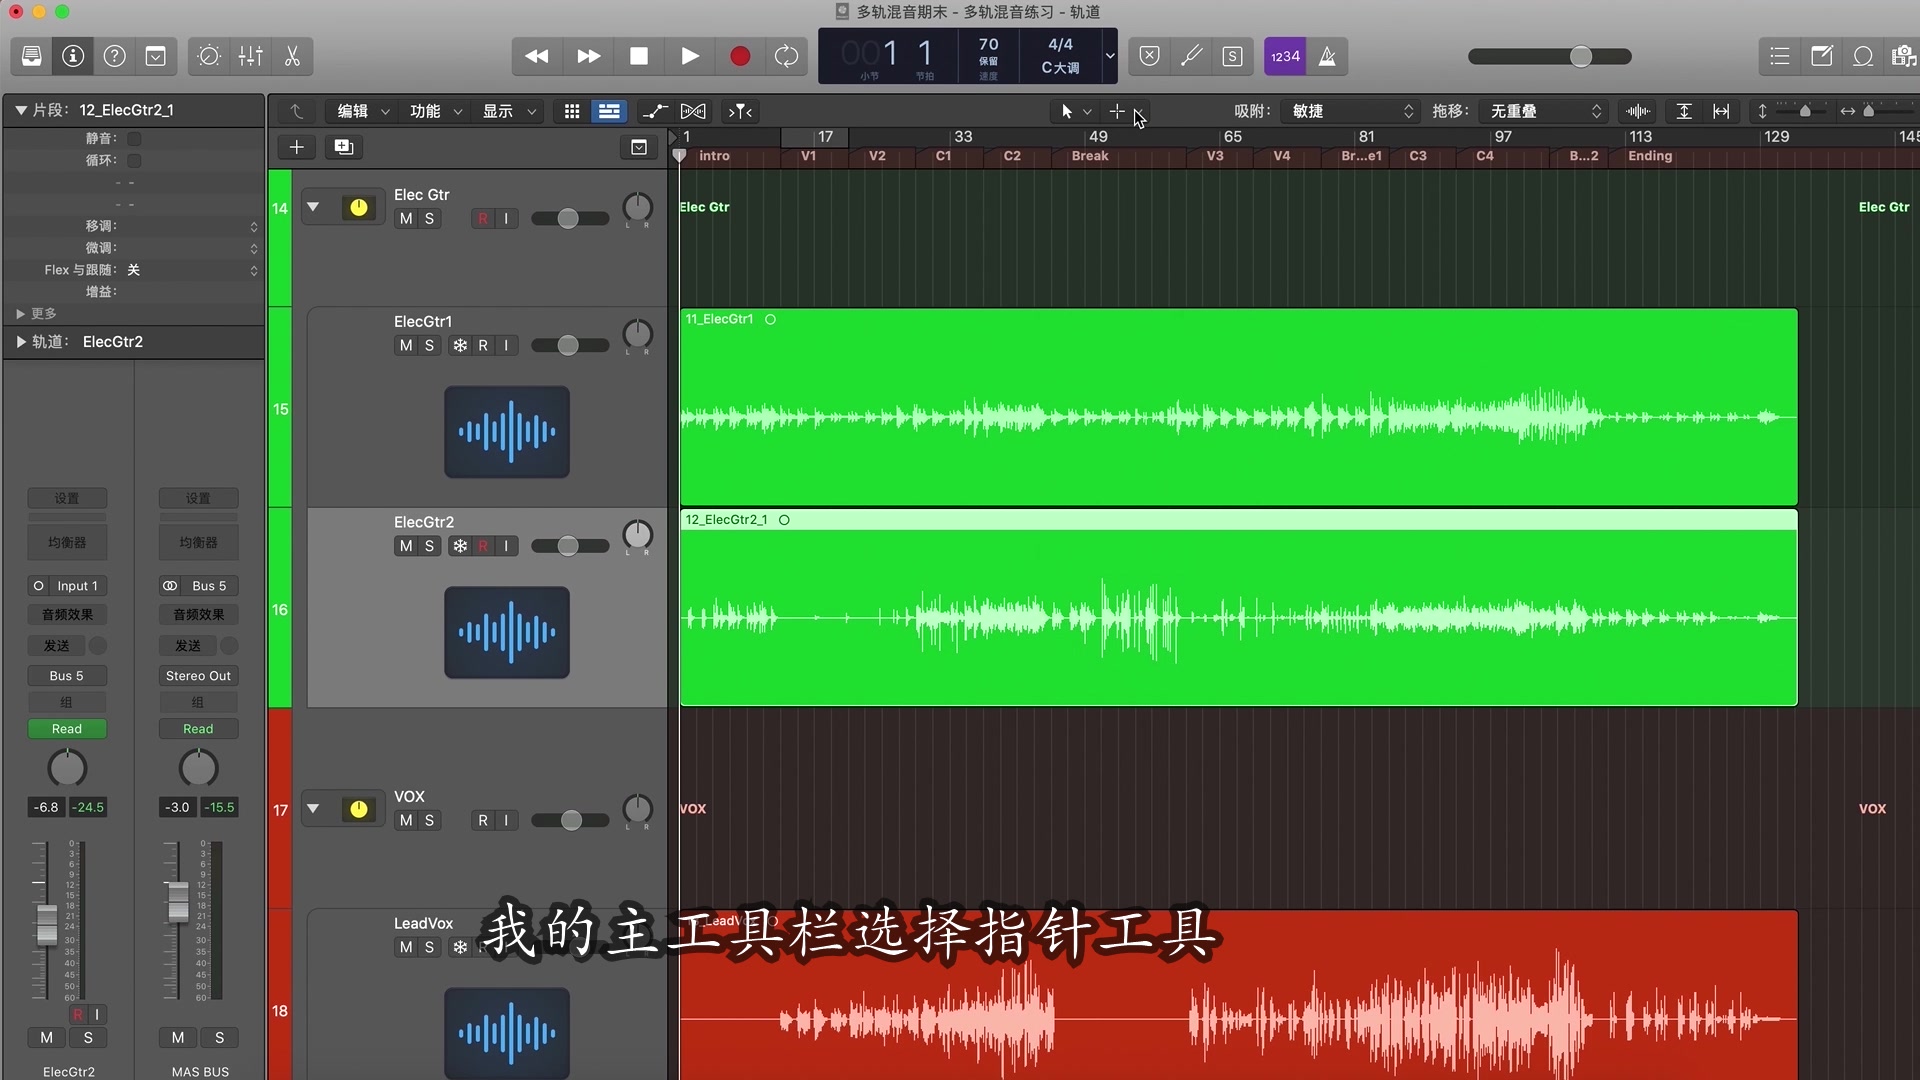The height and width of the screenshot is (1080, 1920).
Task: Adjust the Elec Gtr track volume slider
Action: click(x=569, y=218)
